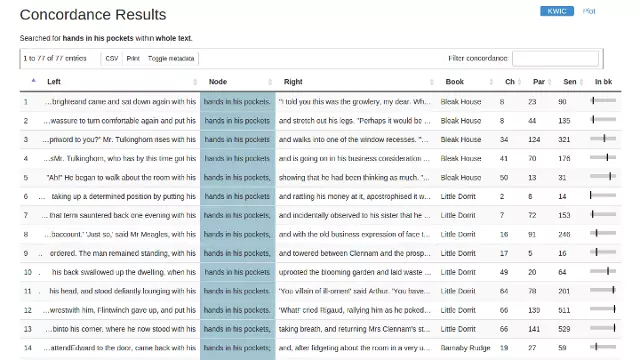Click 'Bleak House' in row 1
This screenshot has width=640, height=360.
coord(461,102)
